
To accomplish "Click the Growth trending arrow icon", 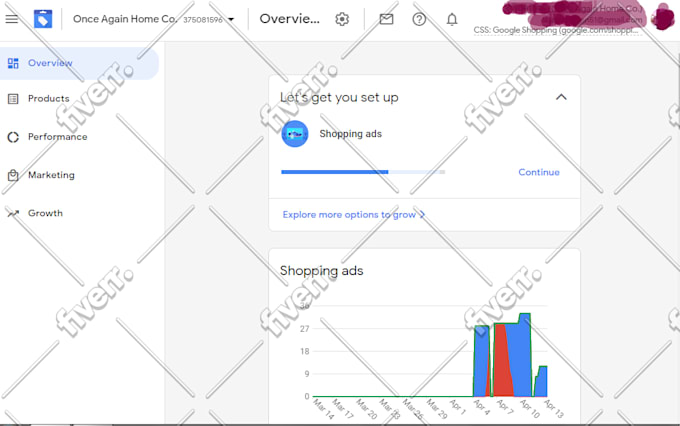I will pyautogui.click(x=13, y=213).
